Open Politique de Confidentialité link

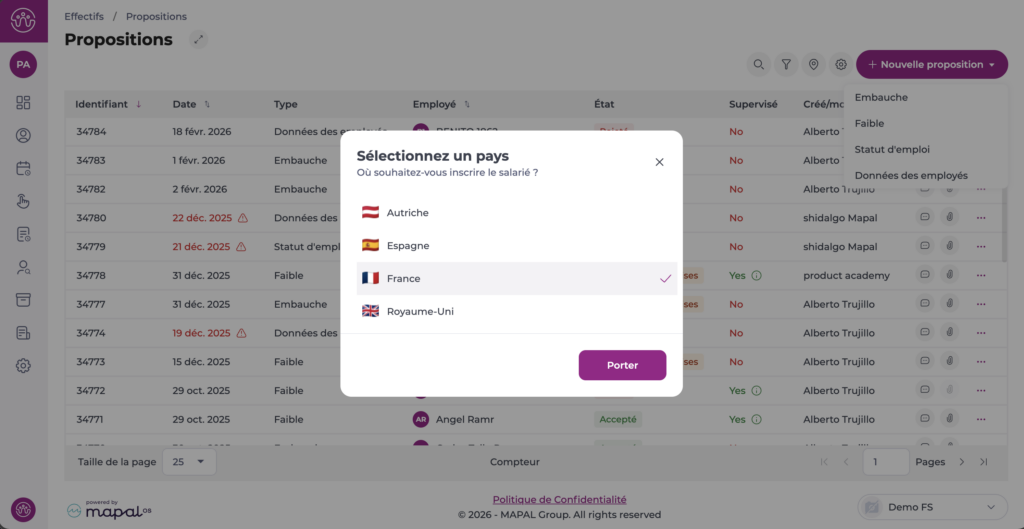click(x=559, y=499)
